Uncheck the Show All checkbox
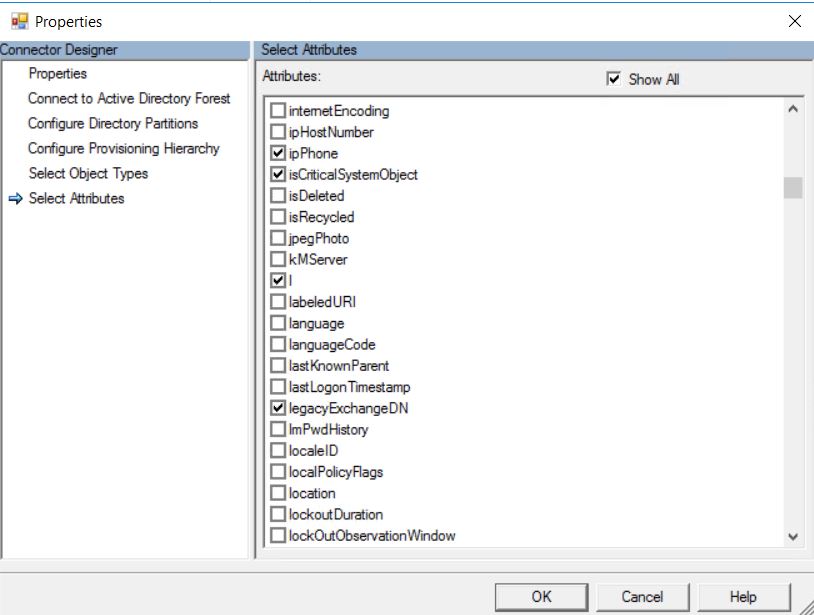This screenshot has height=615, width=814. coord(614,79)
